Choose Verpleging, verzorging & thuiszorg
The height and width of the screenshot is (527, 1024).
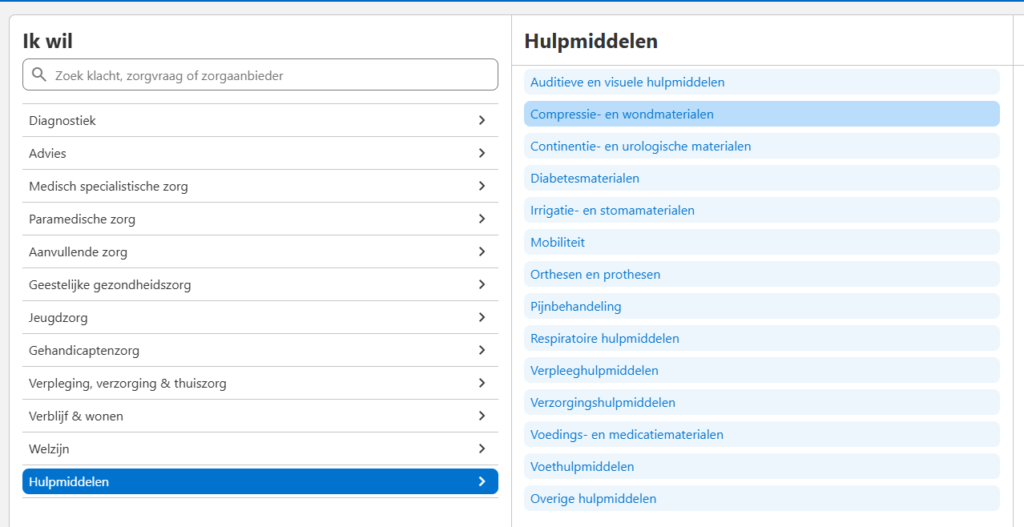coord(128,384)
